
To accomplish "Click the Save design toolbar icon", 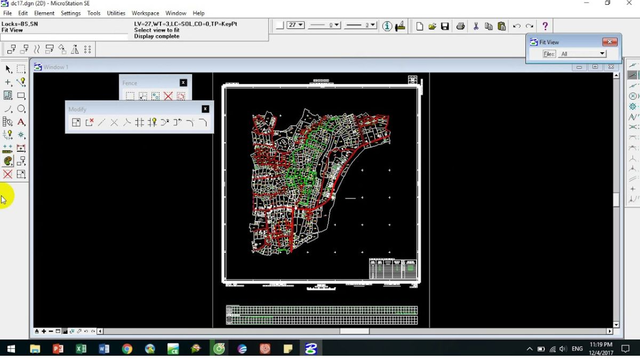I will (445, 27).
